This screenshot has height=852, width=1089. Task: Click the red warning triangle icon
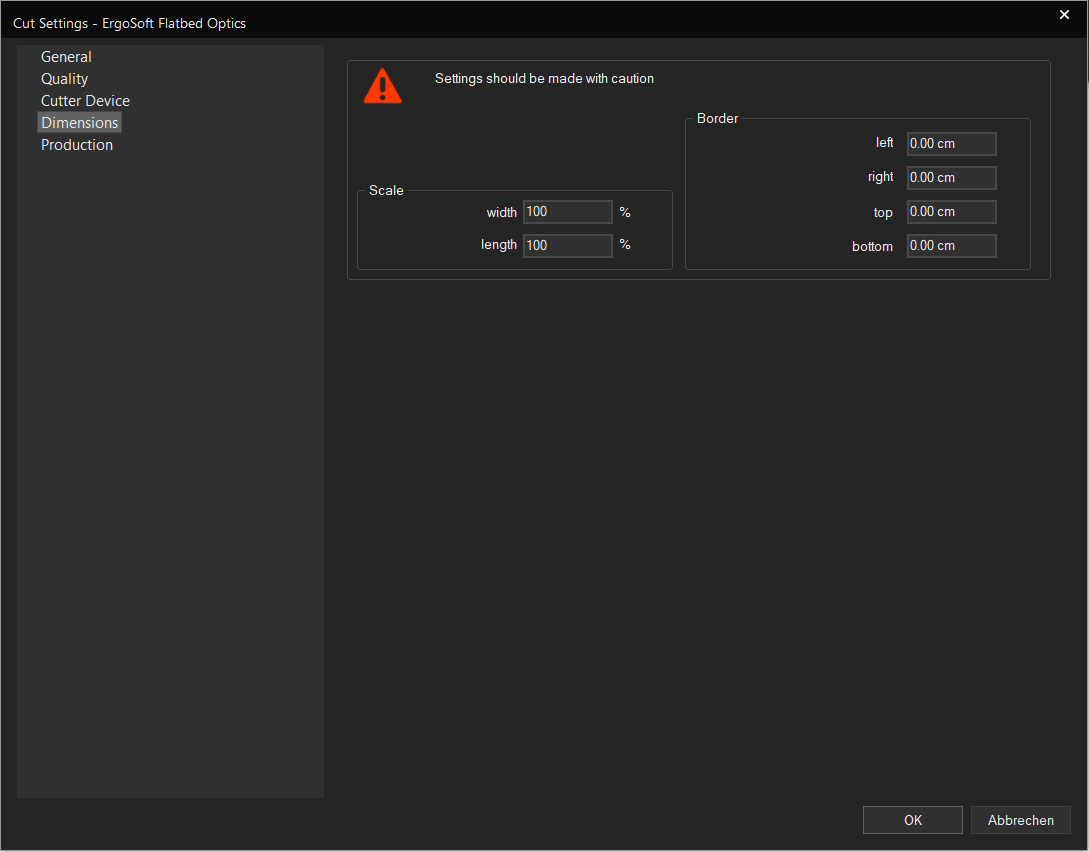click(x=383, y=86)
